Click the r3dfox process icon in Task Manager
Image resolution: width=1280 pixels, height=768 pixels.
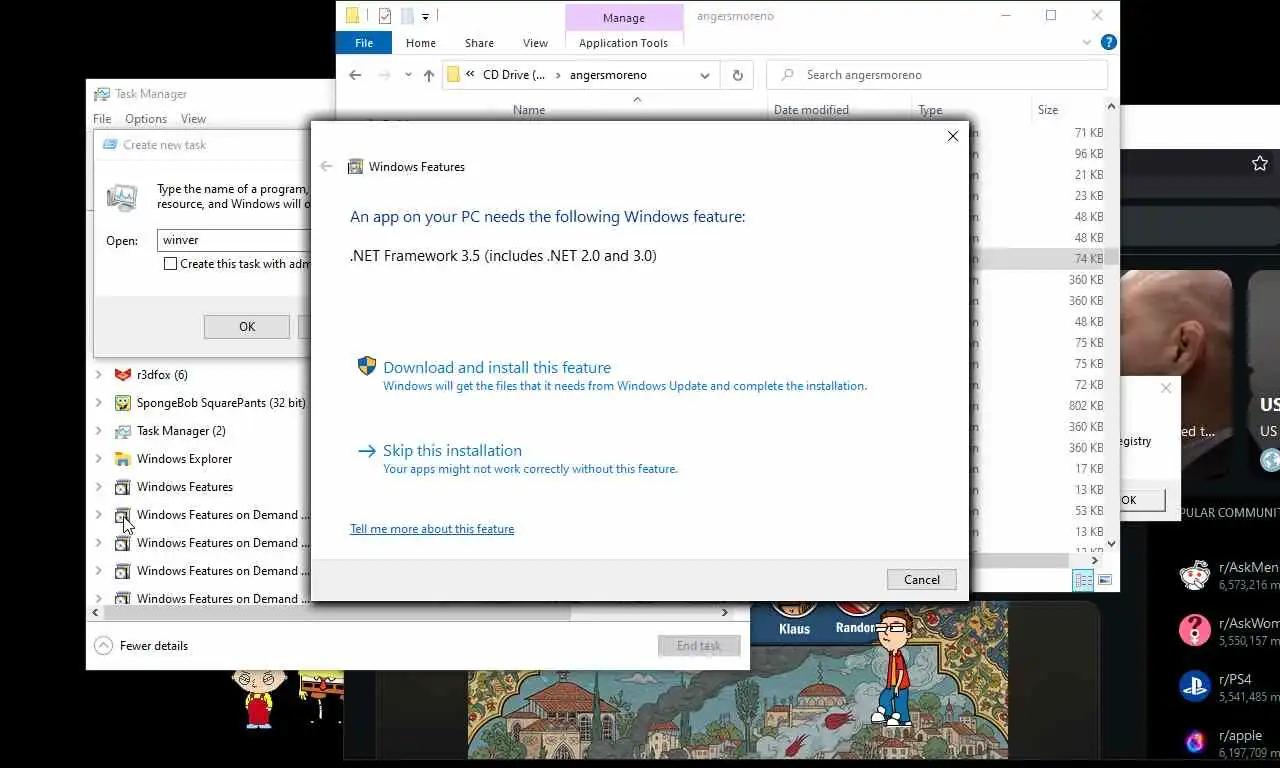pos(122,375)
